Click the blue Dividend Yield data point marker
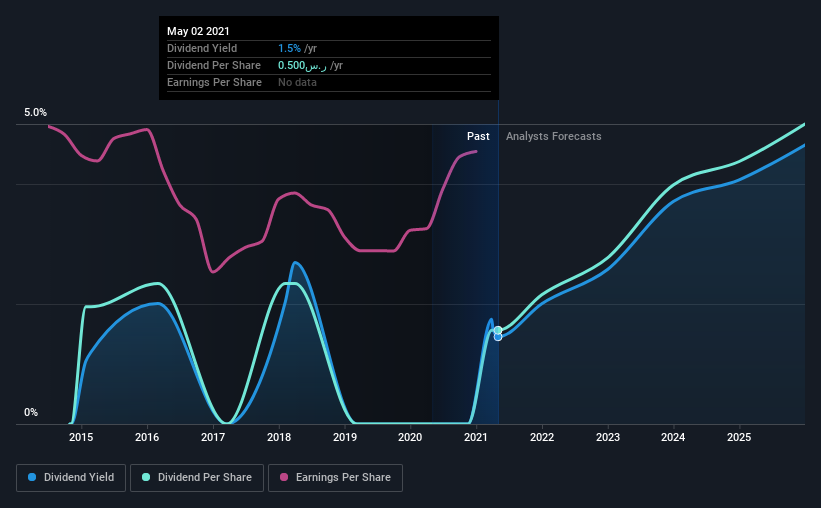This screenshot has width=821, height=508. pos(498,337)
